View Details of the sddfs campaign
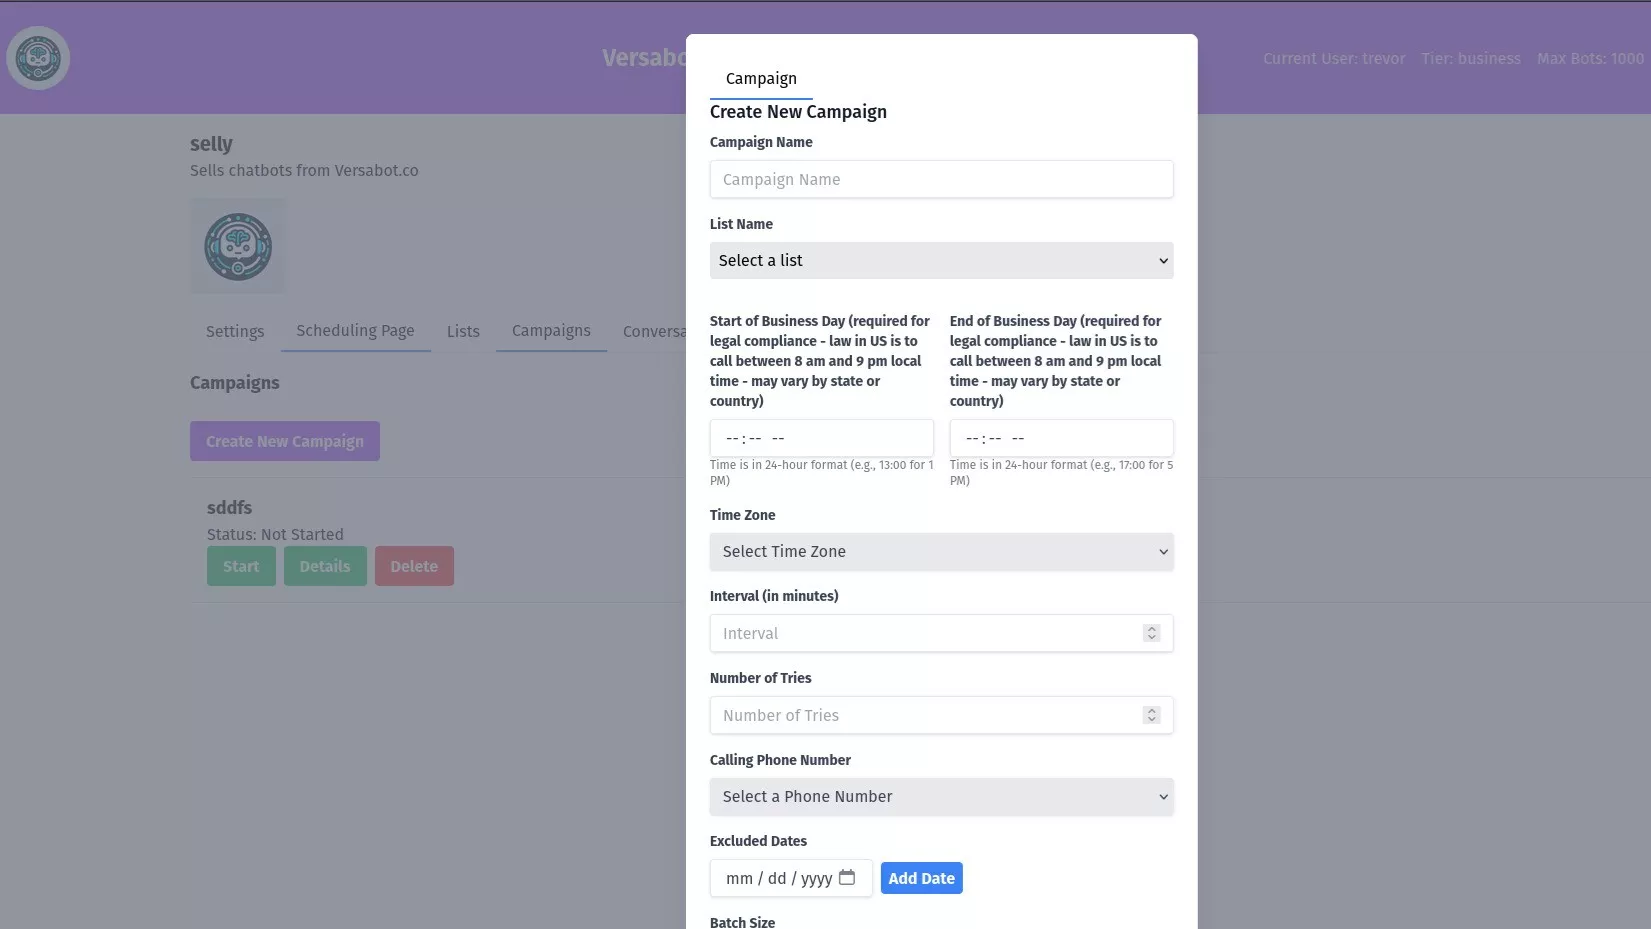Screen dimensions: 1651x929 (325, 566)
